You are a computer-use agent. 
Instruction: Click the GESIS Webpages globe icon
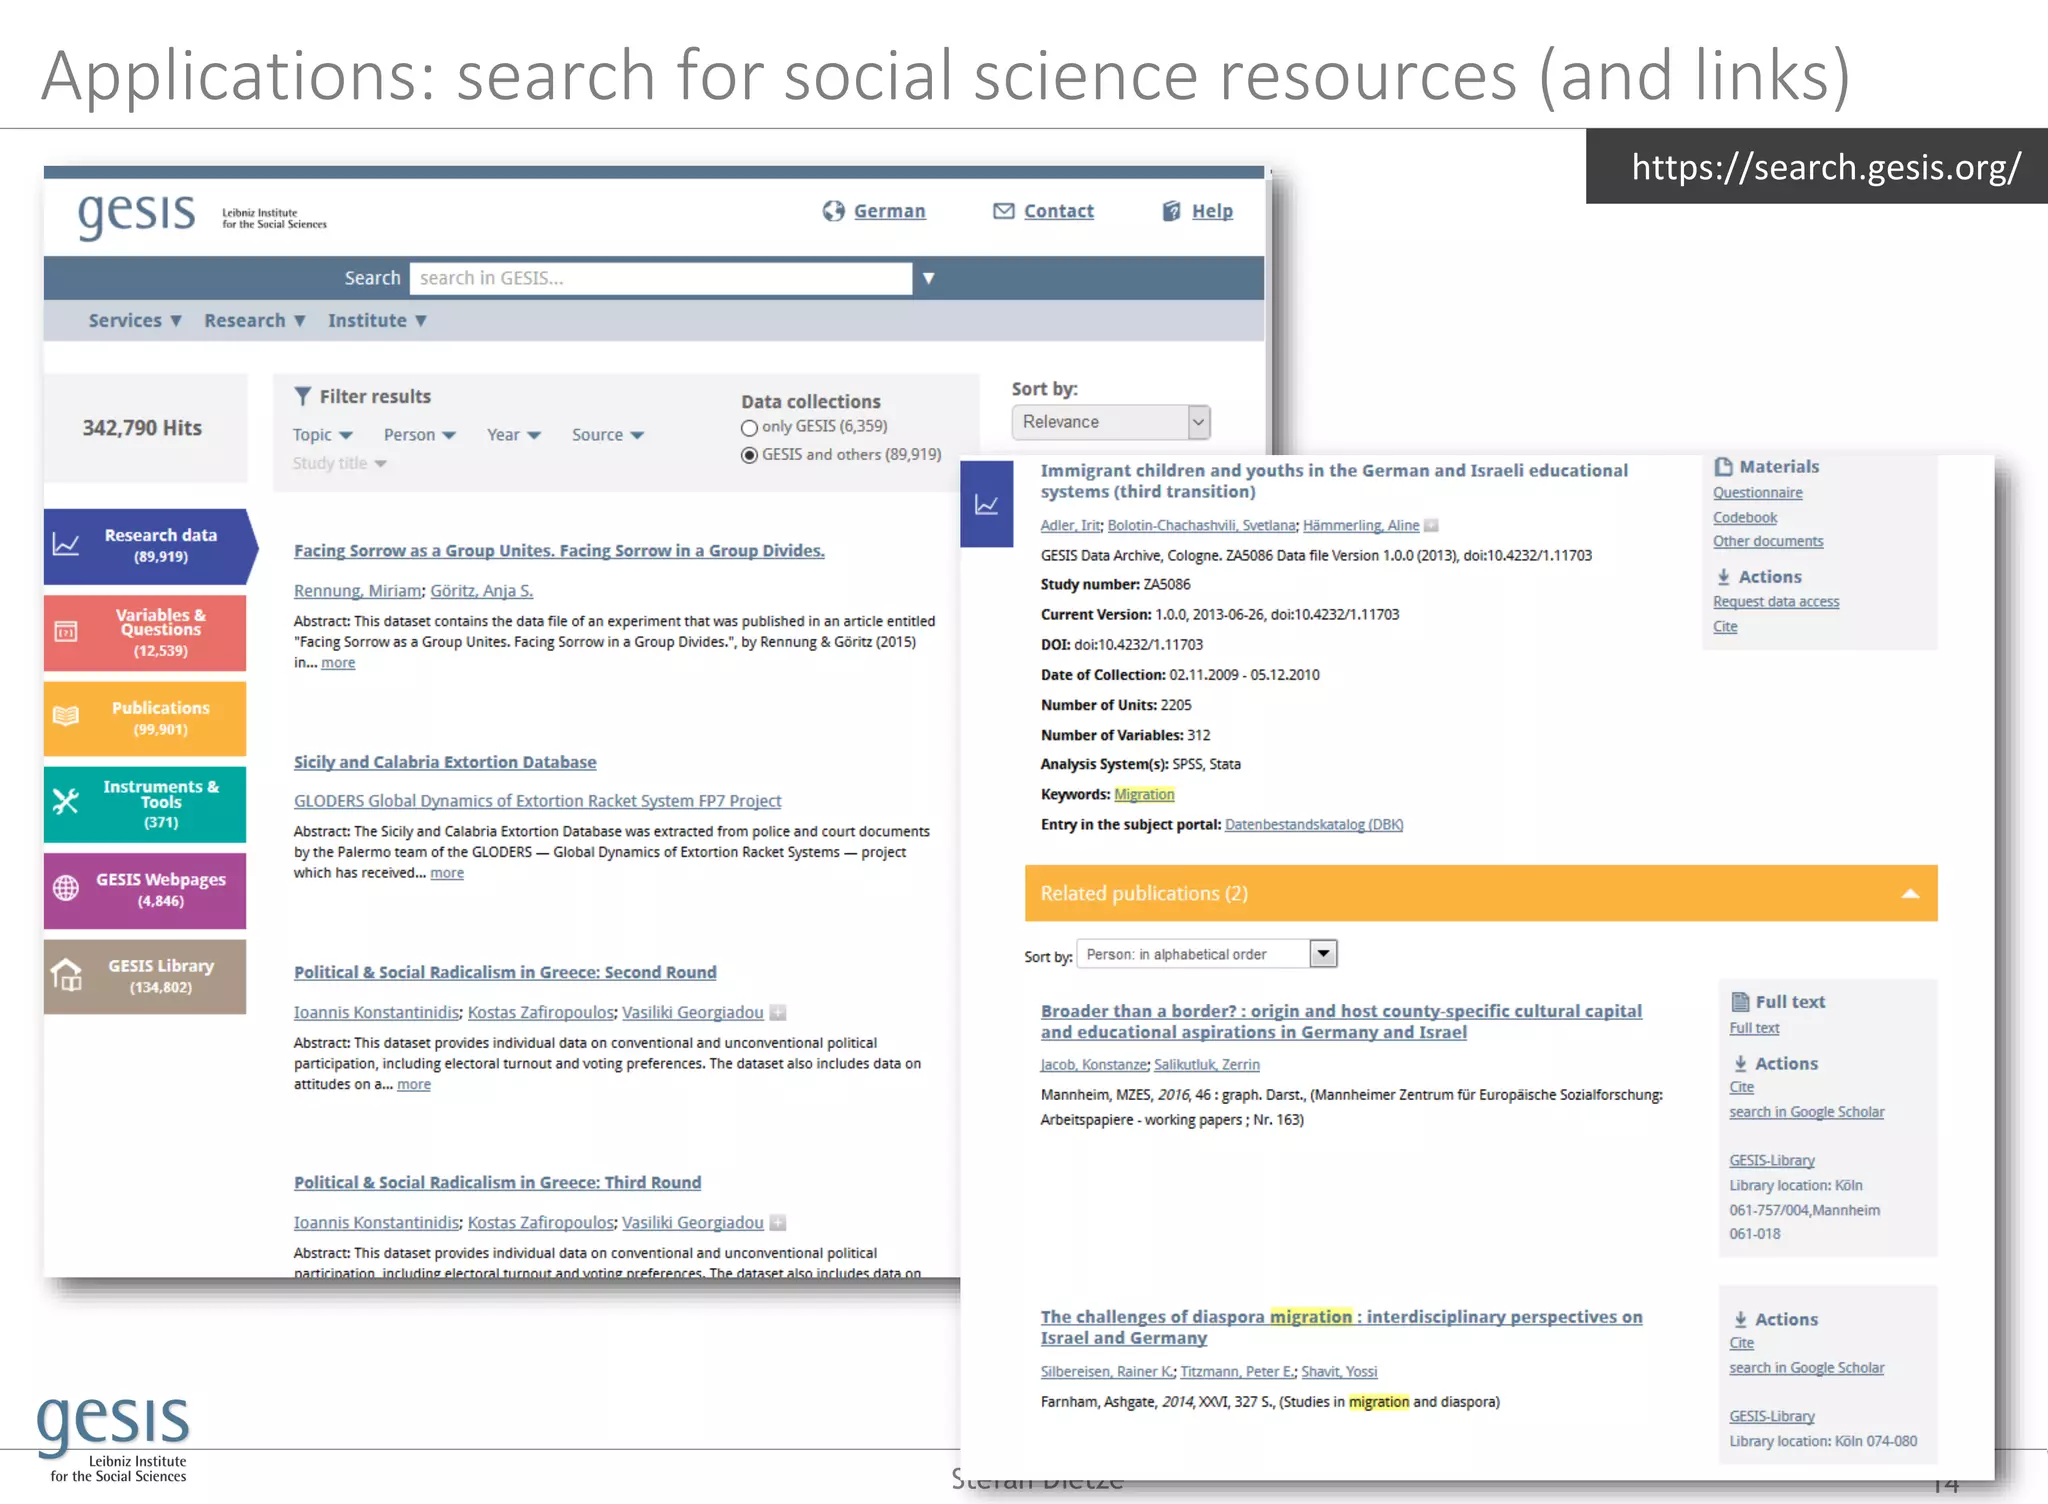coord(66,888)
